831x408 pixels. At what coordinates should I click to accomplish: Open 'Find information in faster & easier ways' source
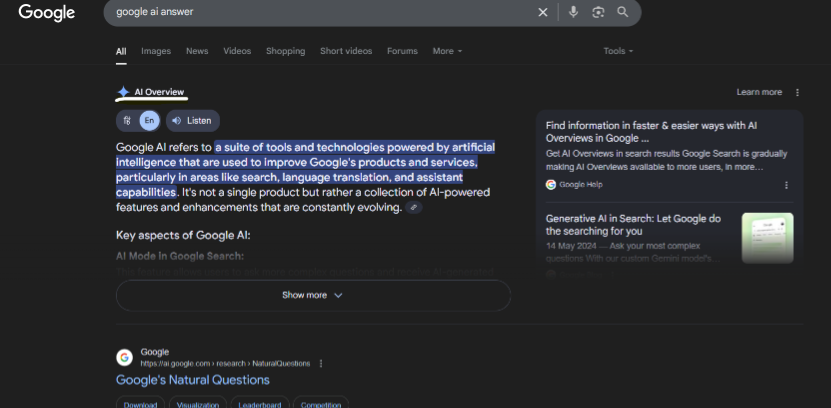[651, 132]
